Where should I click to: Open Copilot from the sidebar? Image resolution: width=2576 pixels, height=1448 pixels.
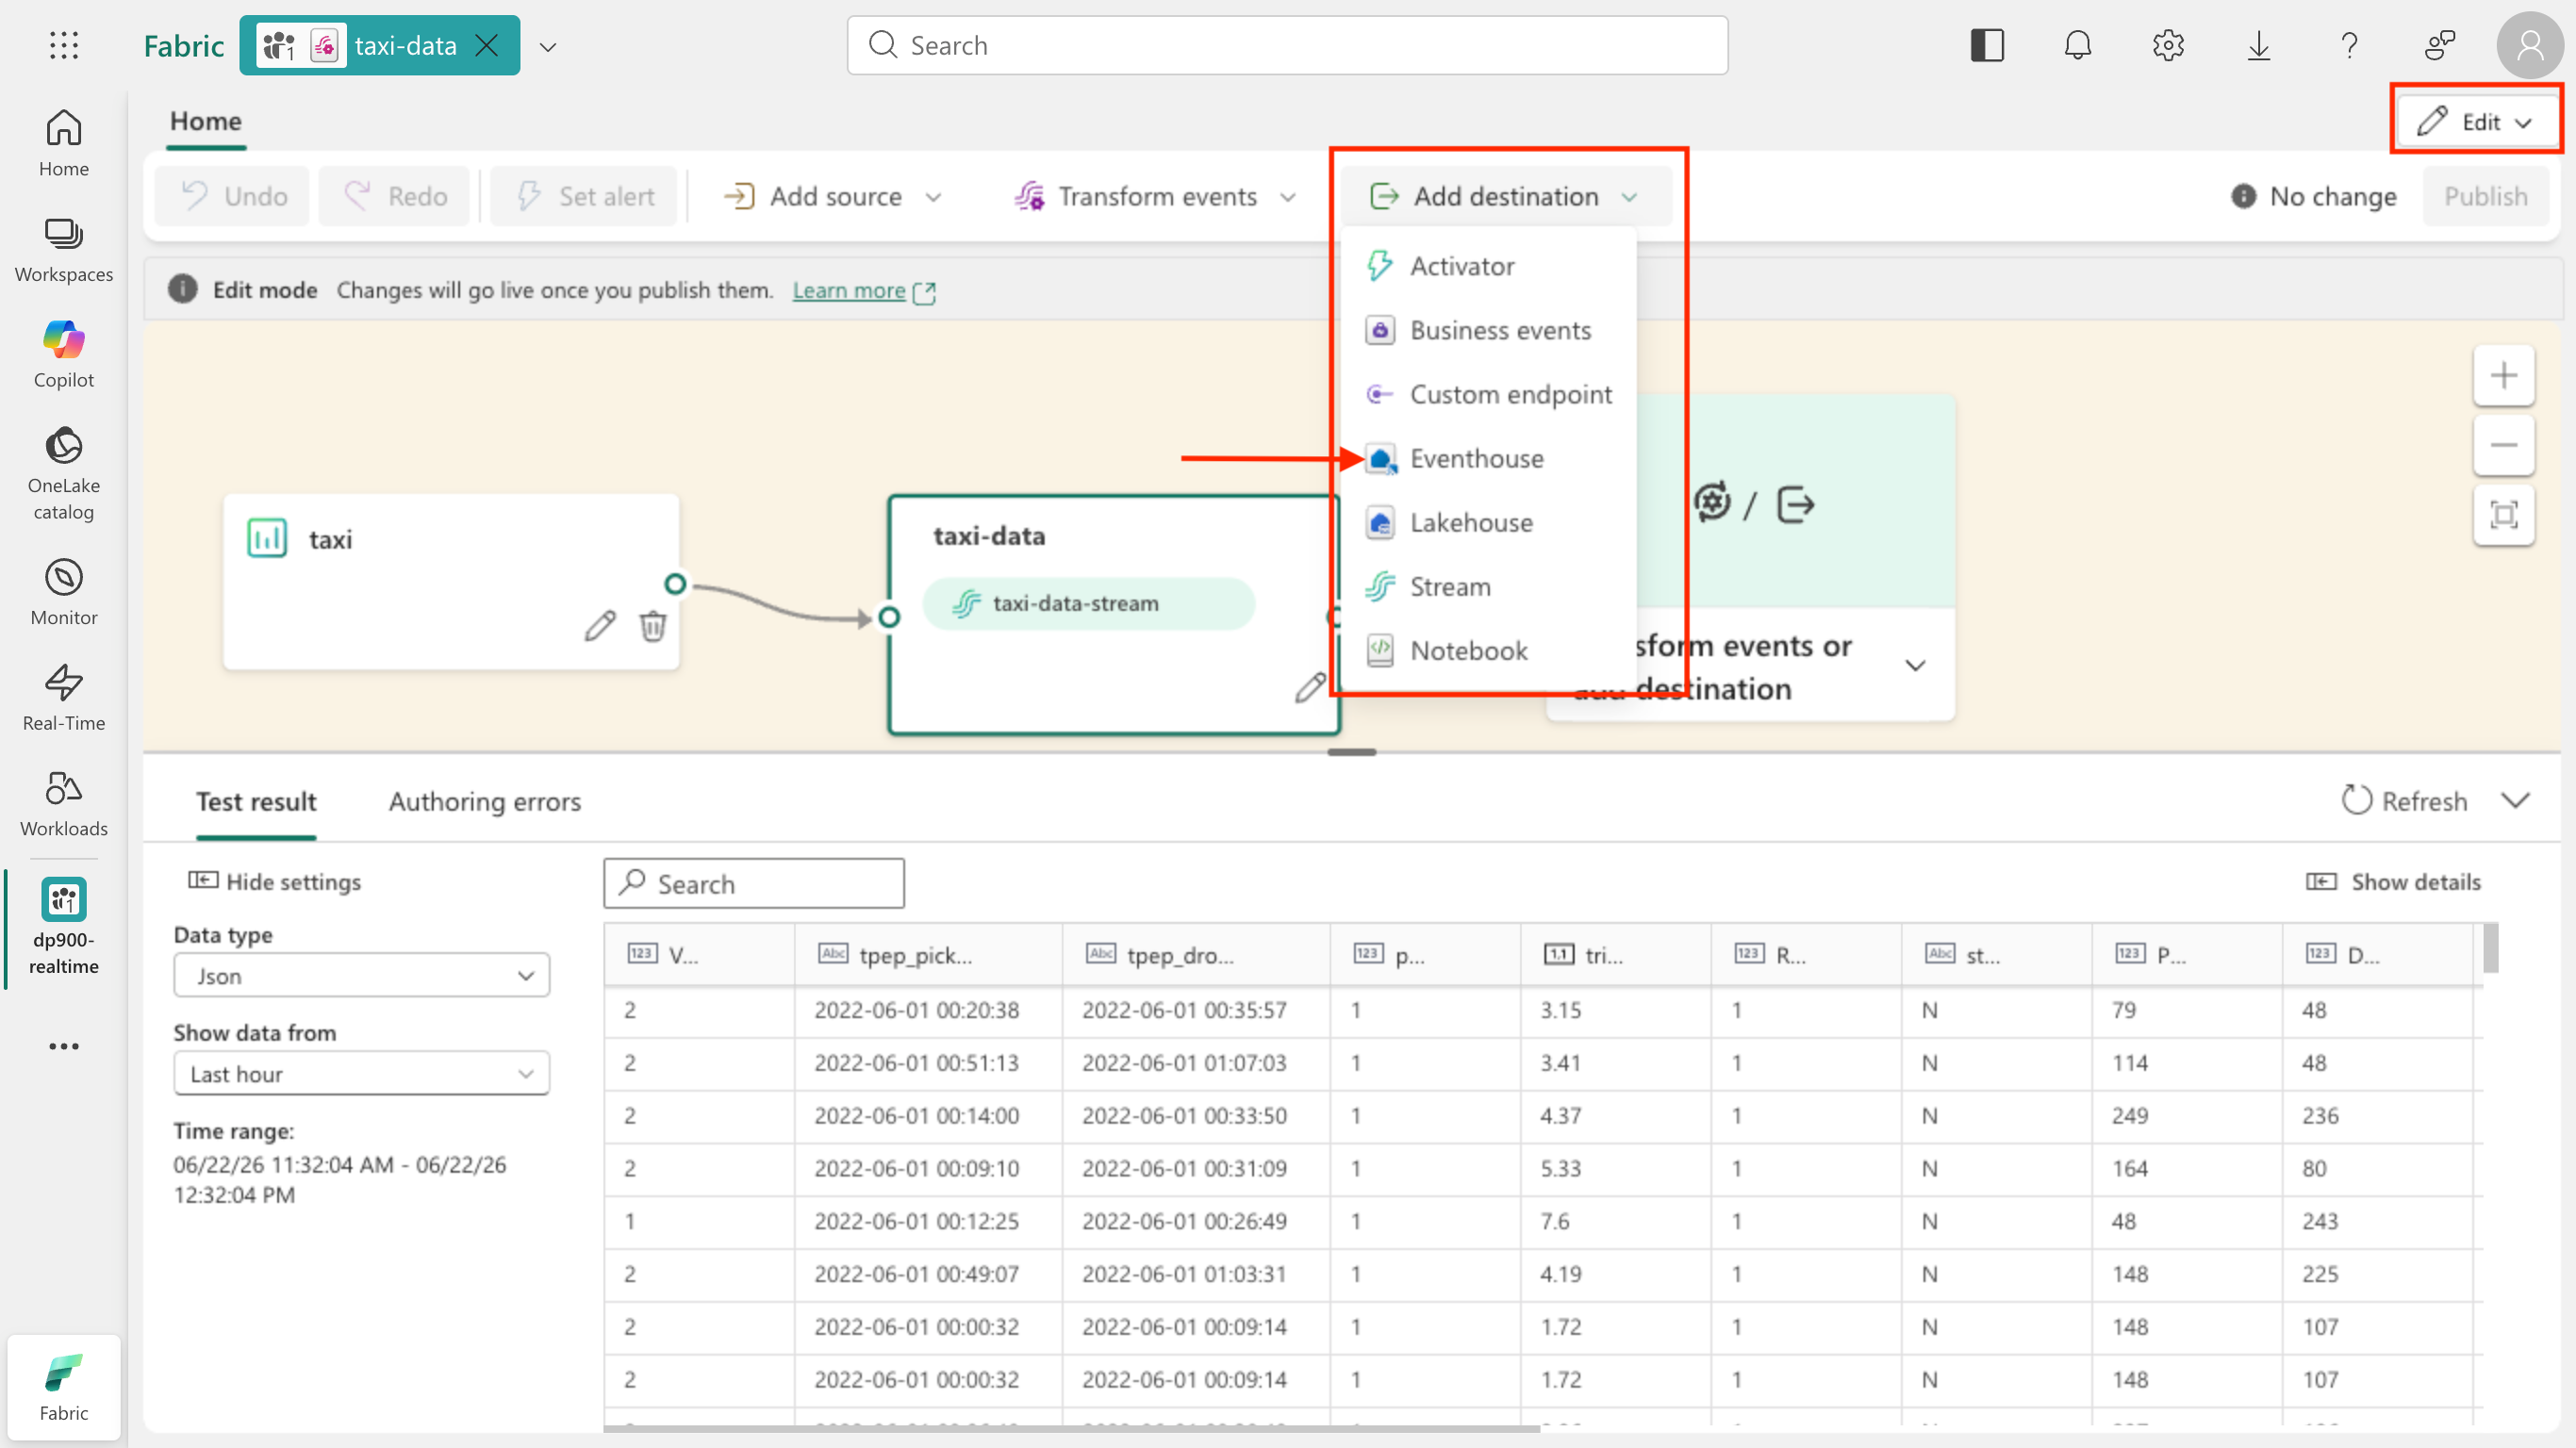coord(64,354)
